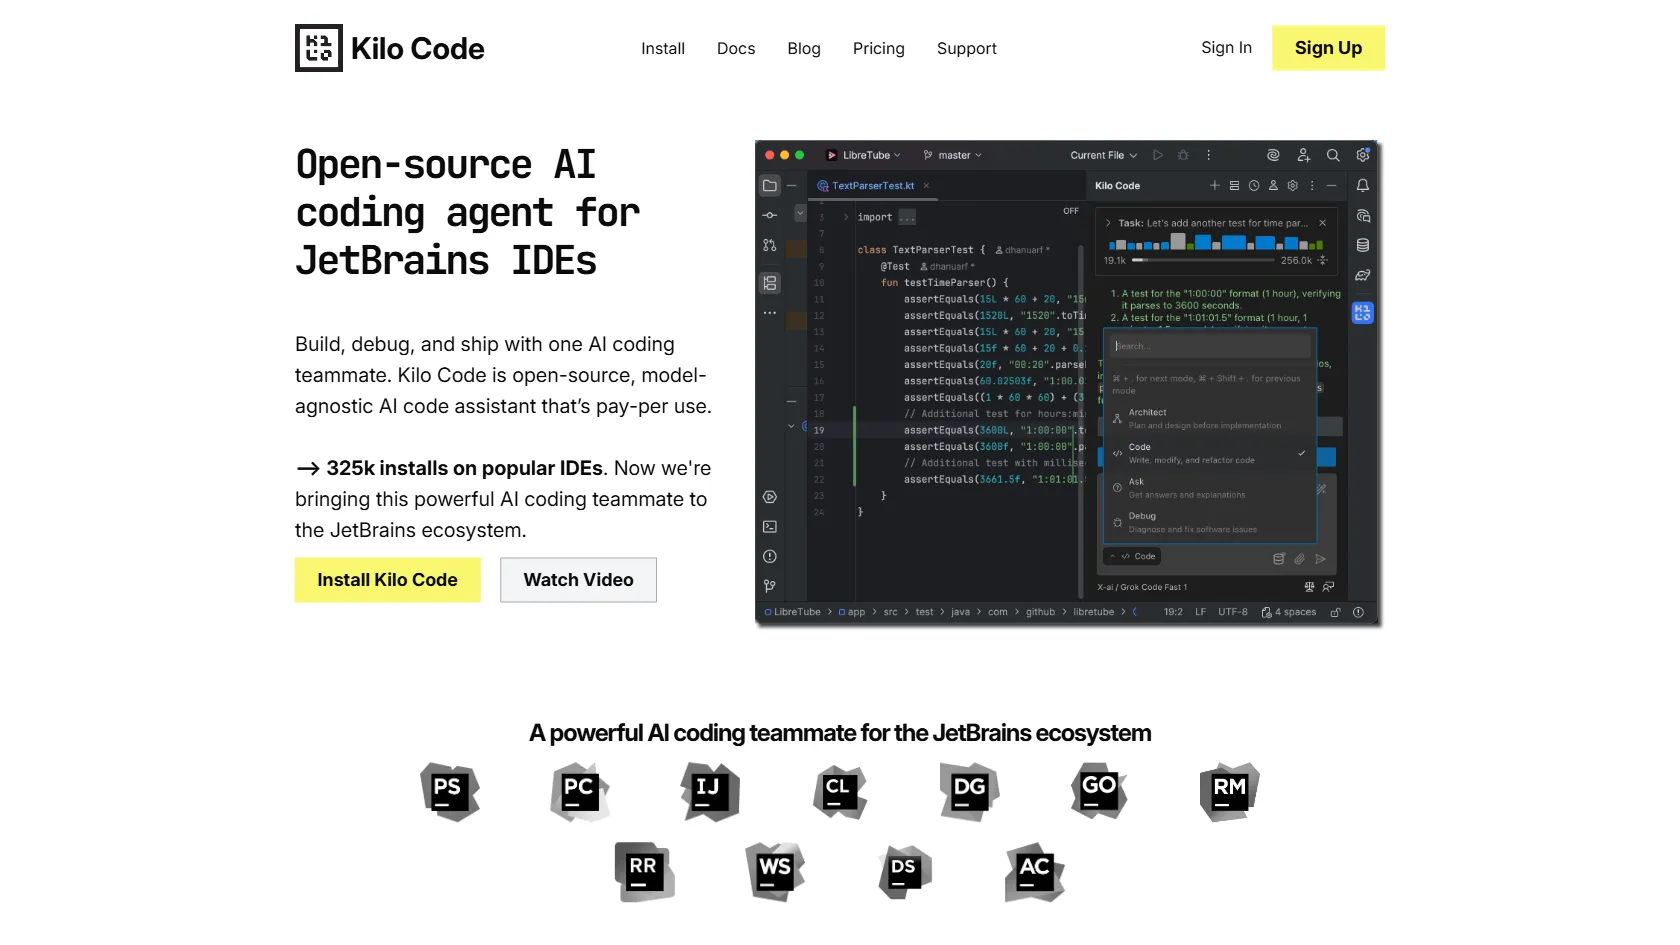The height and width of the screenshot is (945, 1680).
Task: Click the PyCharm (PC) product icon
Action: (x=579, y=791)
